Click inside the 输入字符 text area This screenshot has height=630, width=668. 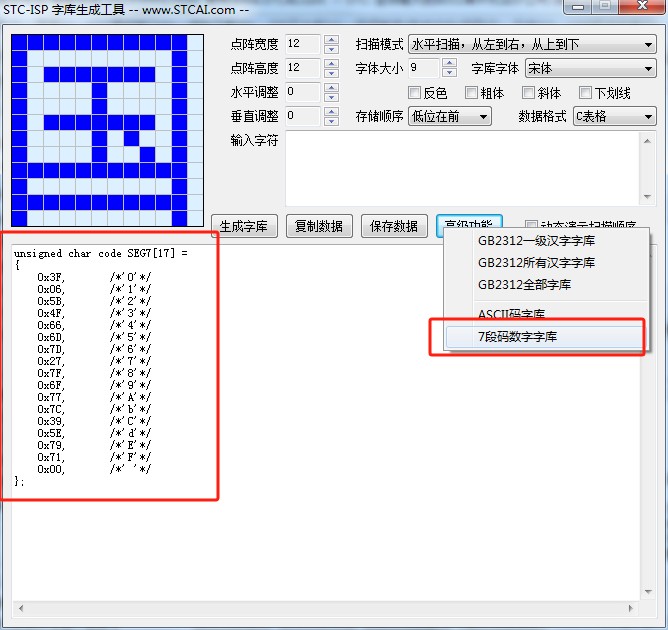(x=463, y=169)
